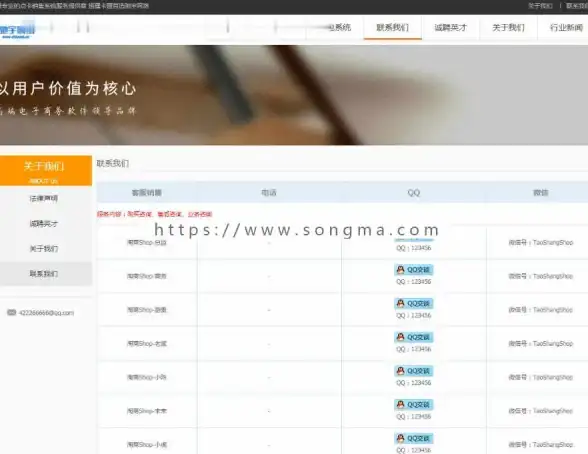Click the envelope icon beside the email address
The width and height of the screenshot is (588, 454).
click(12, 312)
